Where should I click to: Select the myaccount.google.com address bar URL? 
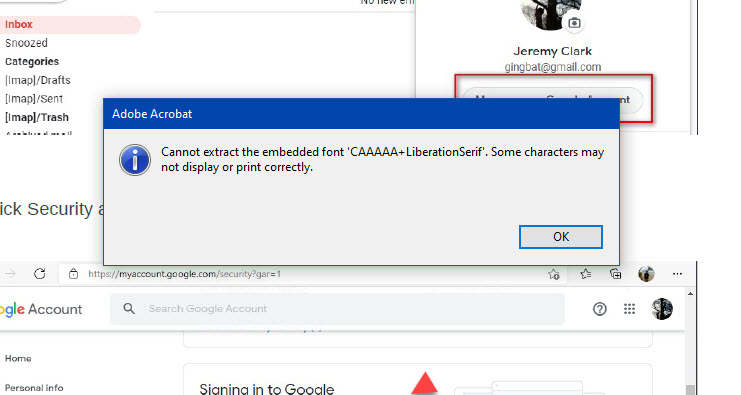pos(184,274)
